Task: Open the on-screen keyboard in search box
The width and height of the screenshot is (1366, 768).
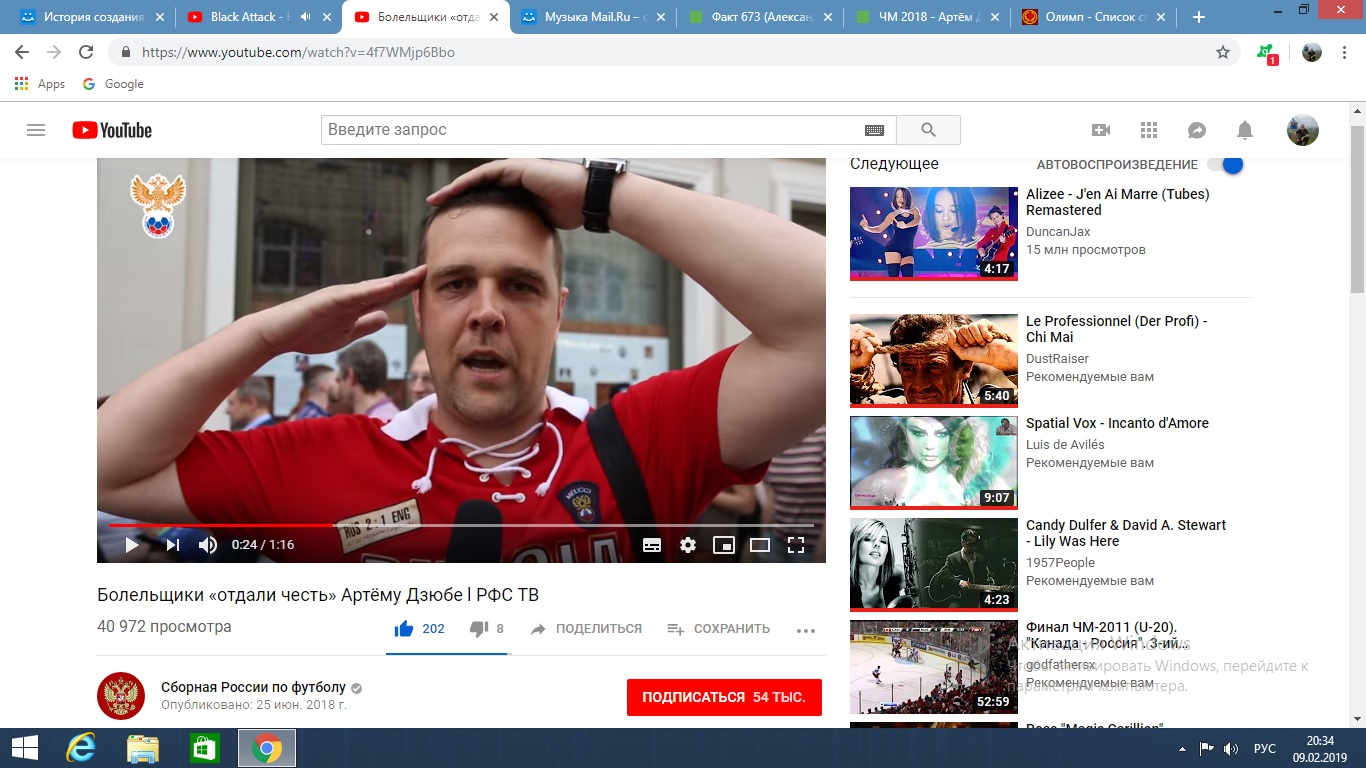Action: click(874, 130)
